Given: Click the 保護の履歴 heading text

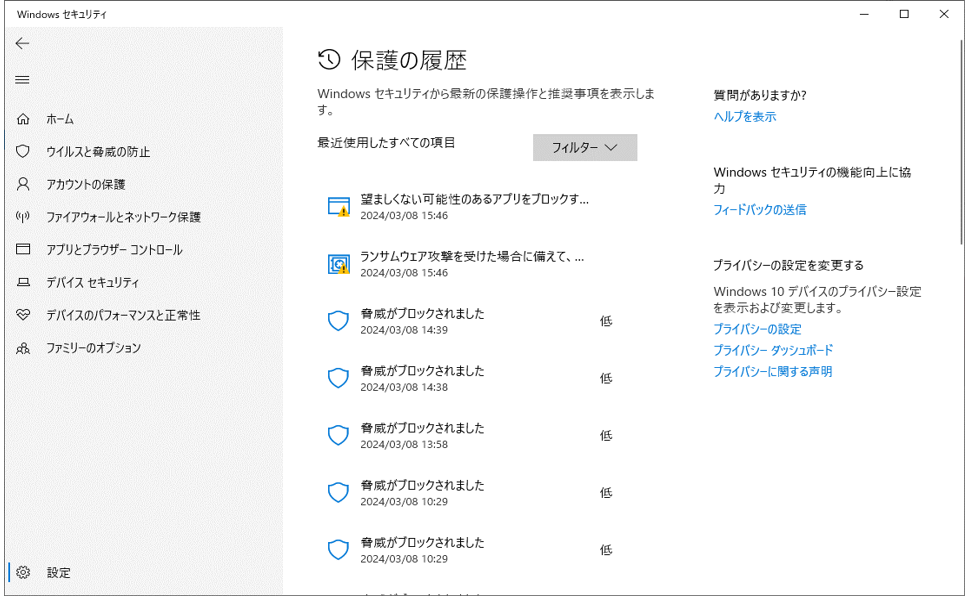Looking at the screenshot, I should (409, 61).
